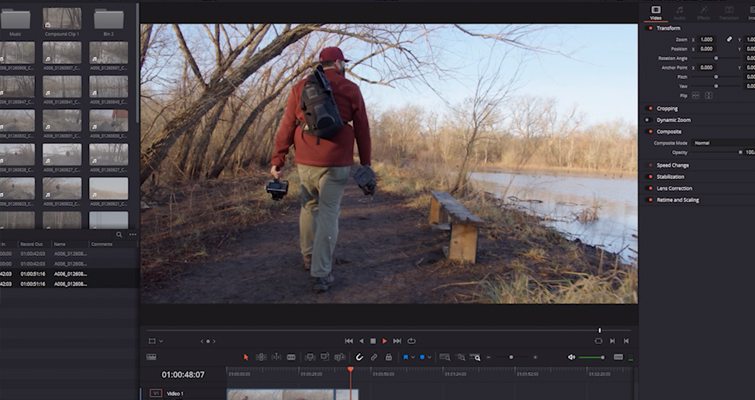Toggle Loop playback icon

[410, 341]
